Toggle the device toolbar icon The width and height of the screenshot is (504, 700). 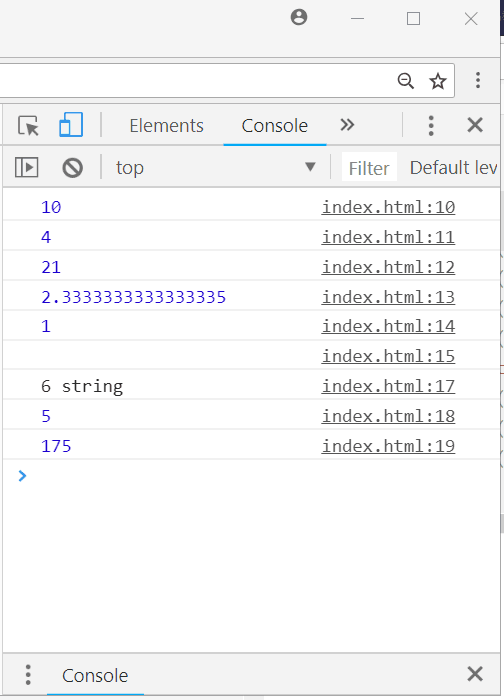tap(71, 125)
